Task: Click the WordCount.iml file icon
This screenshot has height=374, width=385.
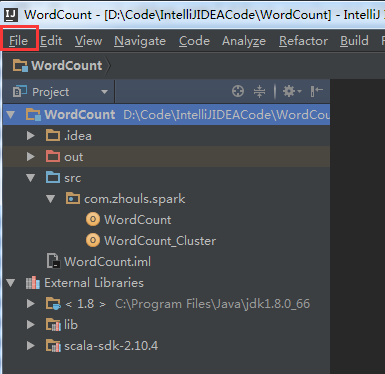Action: click(x=54, y=261)
